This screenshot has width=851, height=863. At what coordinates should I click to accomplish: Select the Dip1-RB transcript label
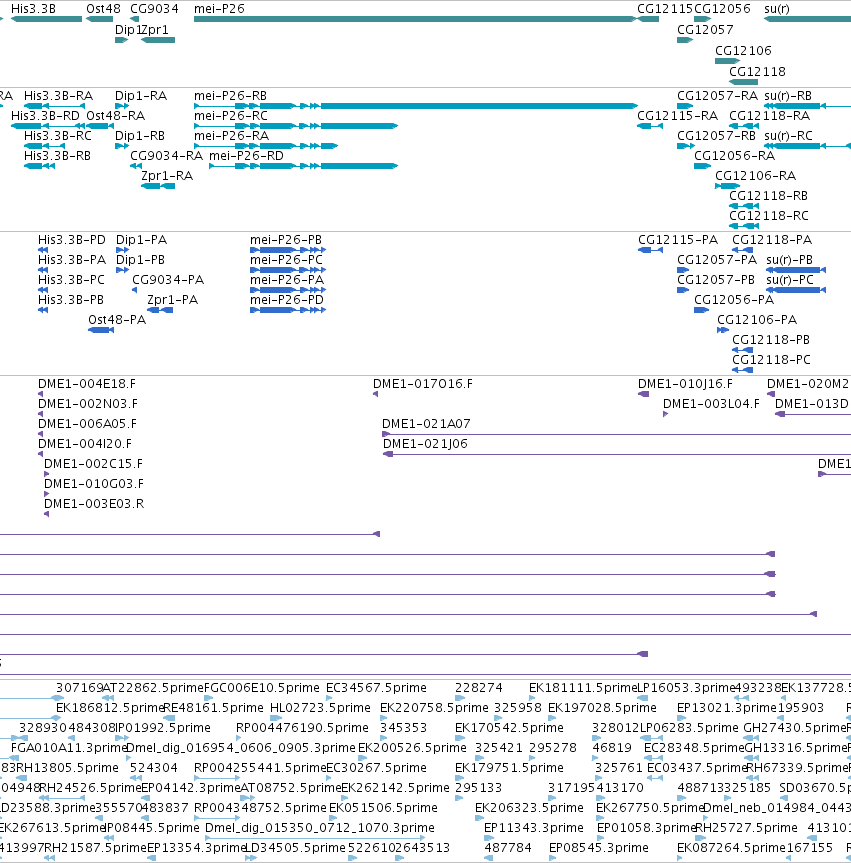[140, 135]
